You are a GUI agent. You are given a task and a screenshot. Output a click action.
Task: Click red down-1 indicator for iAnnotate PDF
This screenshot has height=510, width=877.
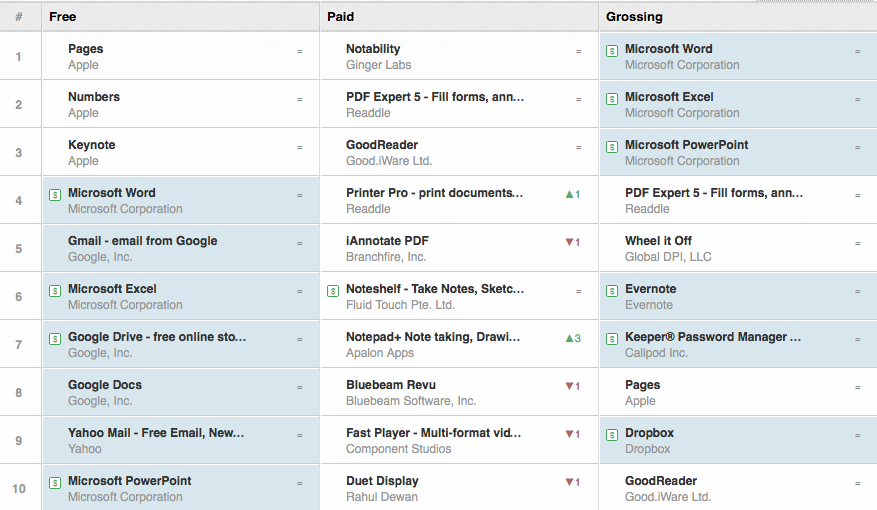pyautogui.click(x=573, y=243)
